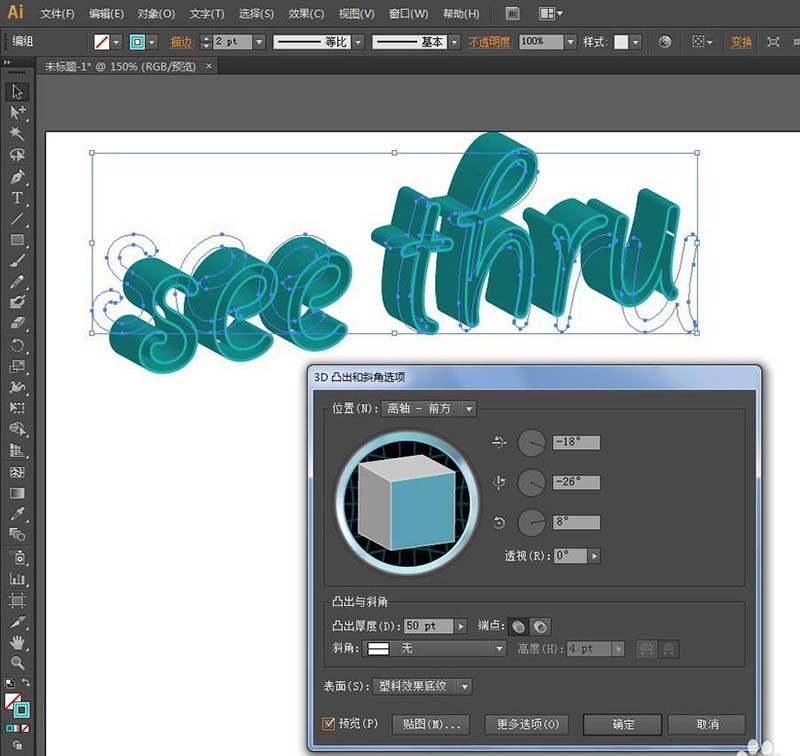Select the Column Graph tool
This screenshot has height=756, width=800.
coord(17,578)
